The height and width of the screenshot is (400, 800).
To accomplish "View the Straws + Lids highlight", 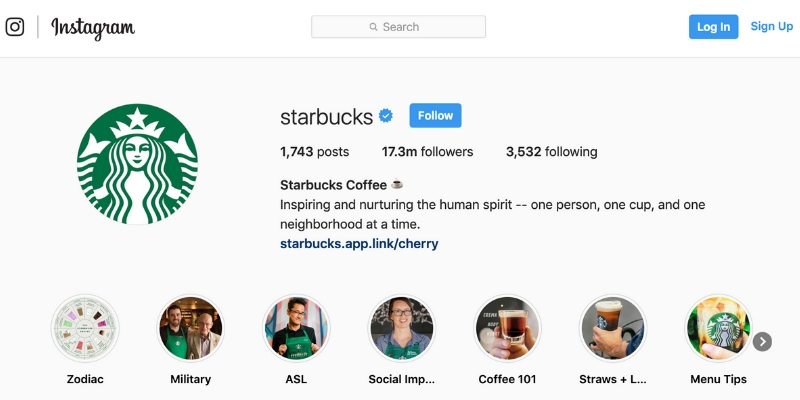I will tap(613, 328).
